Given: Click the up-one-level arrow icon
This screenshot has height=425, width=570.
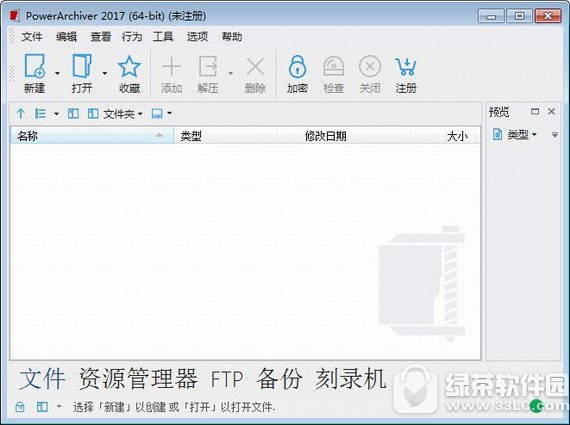Looking at the screenshot, I should pos(21,114).
